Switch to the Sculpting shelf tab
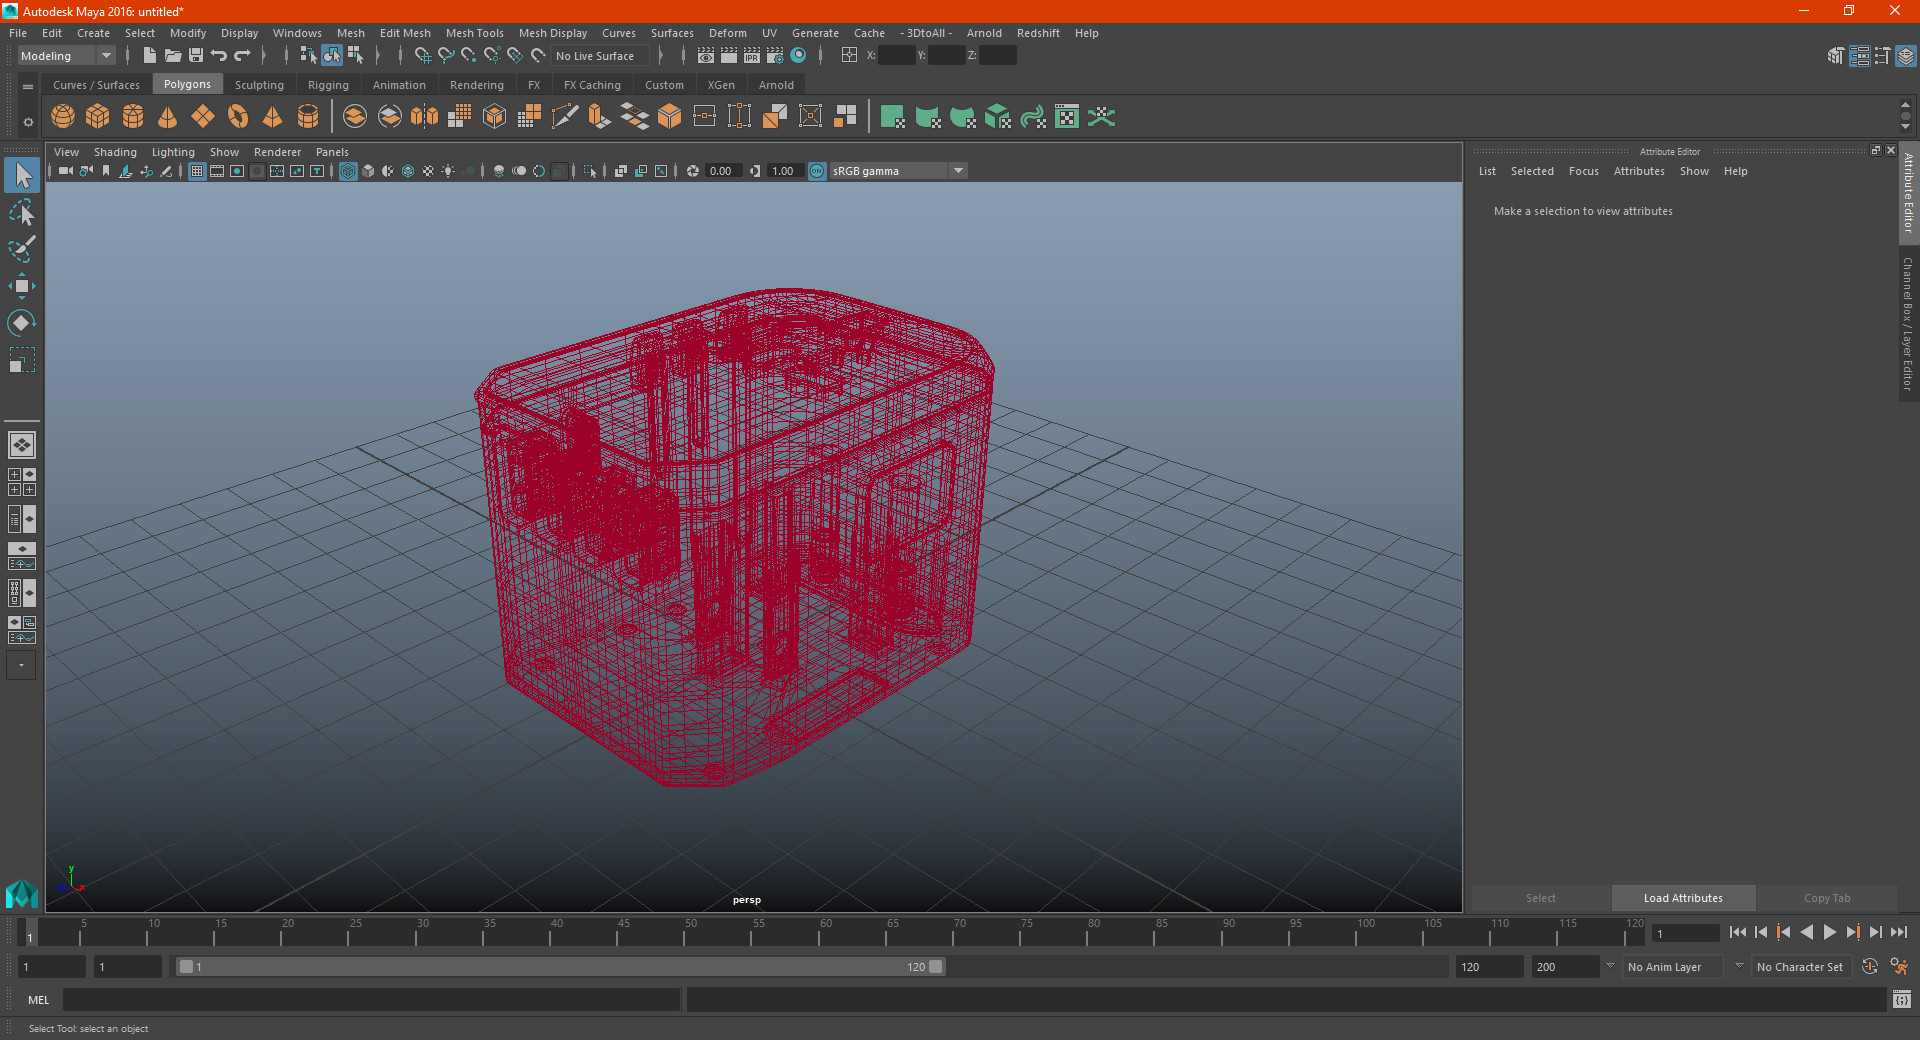This screenshot has height=1040, width=1920. coord(259,85)
